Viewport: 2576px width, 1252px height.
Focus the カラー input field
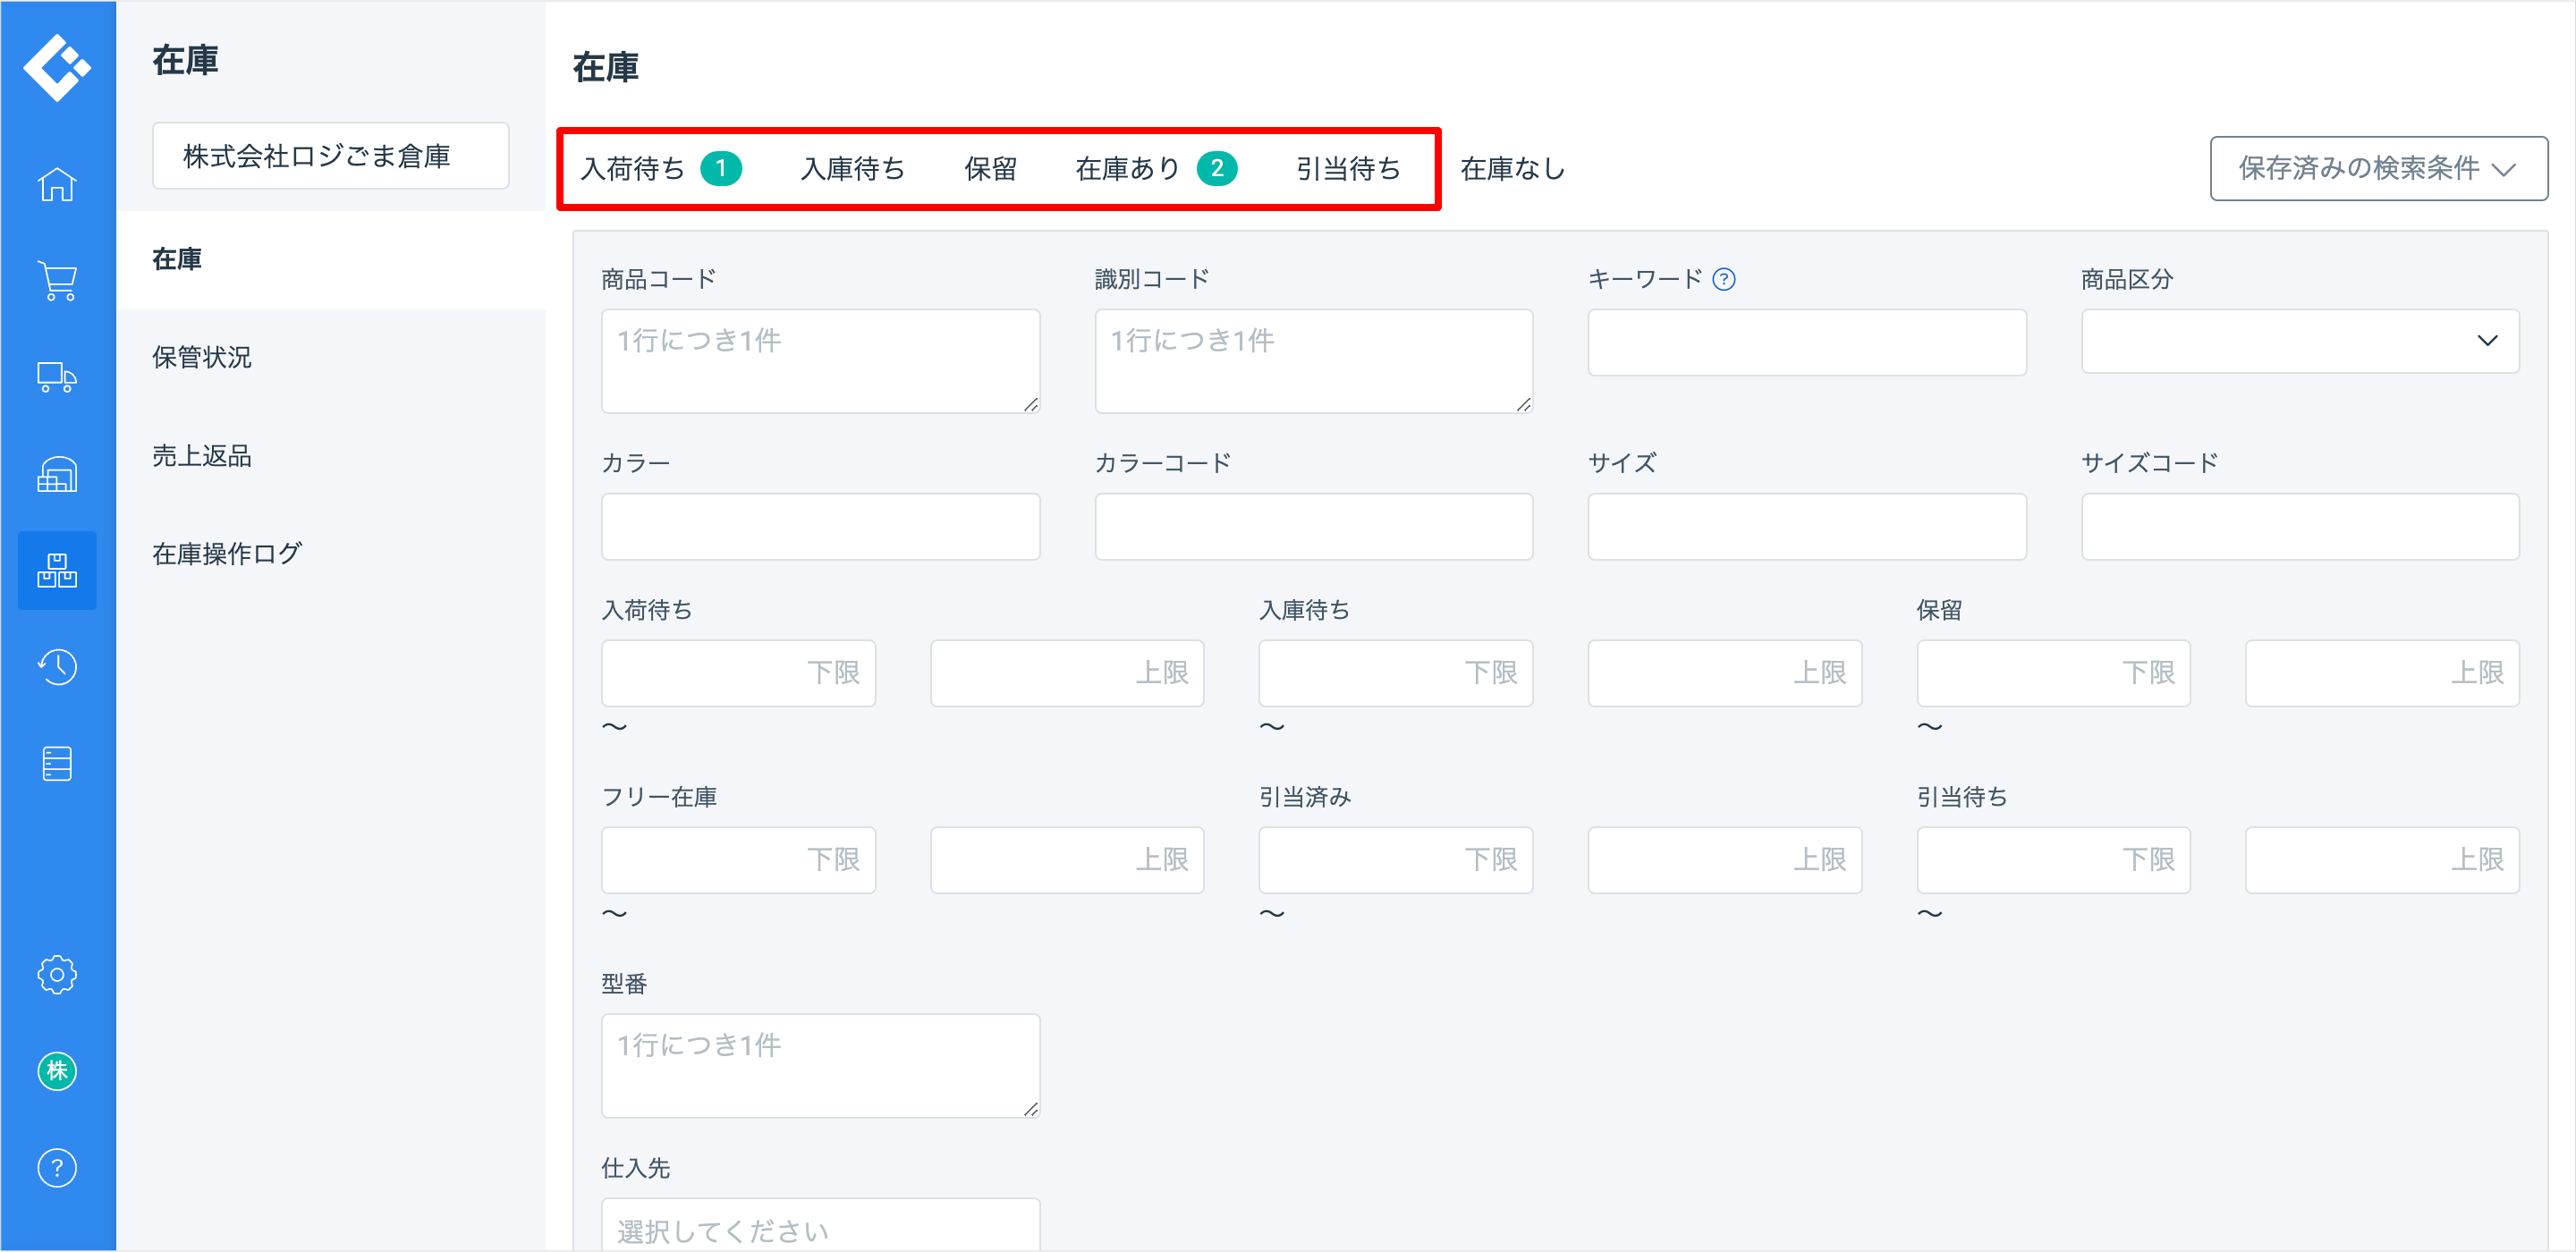point(820,526)
